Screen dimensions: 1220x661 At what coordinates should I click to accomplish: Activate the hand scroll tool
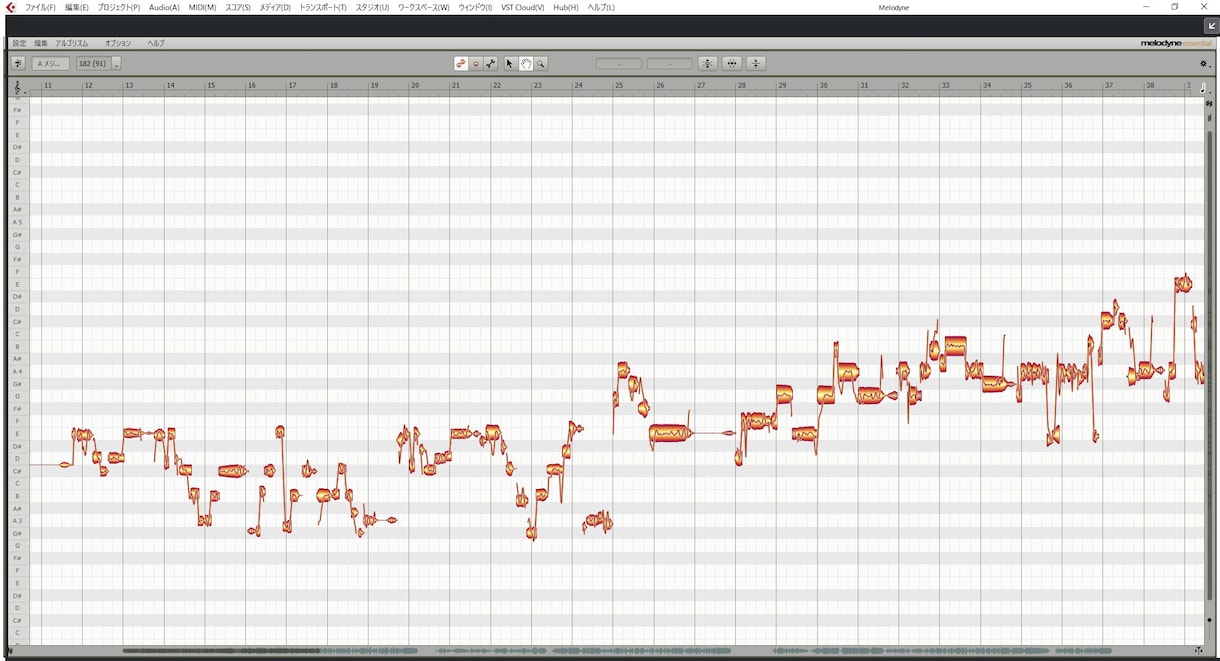525,63
